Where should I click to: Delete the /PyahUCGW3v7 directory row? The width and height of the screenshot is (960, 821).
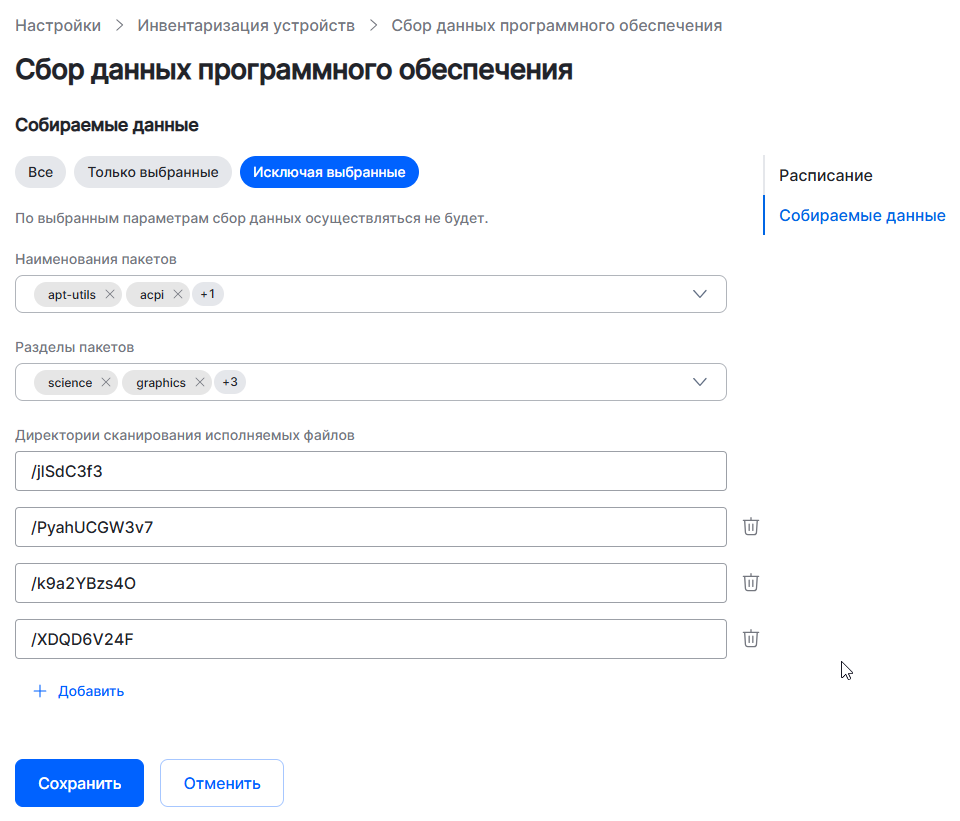(x=751, y=527)
